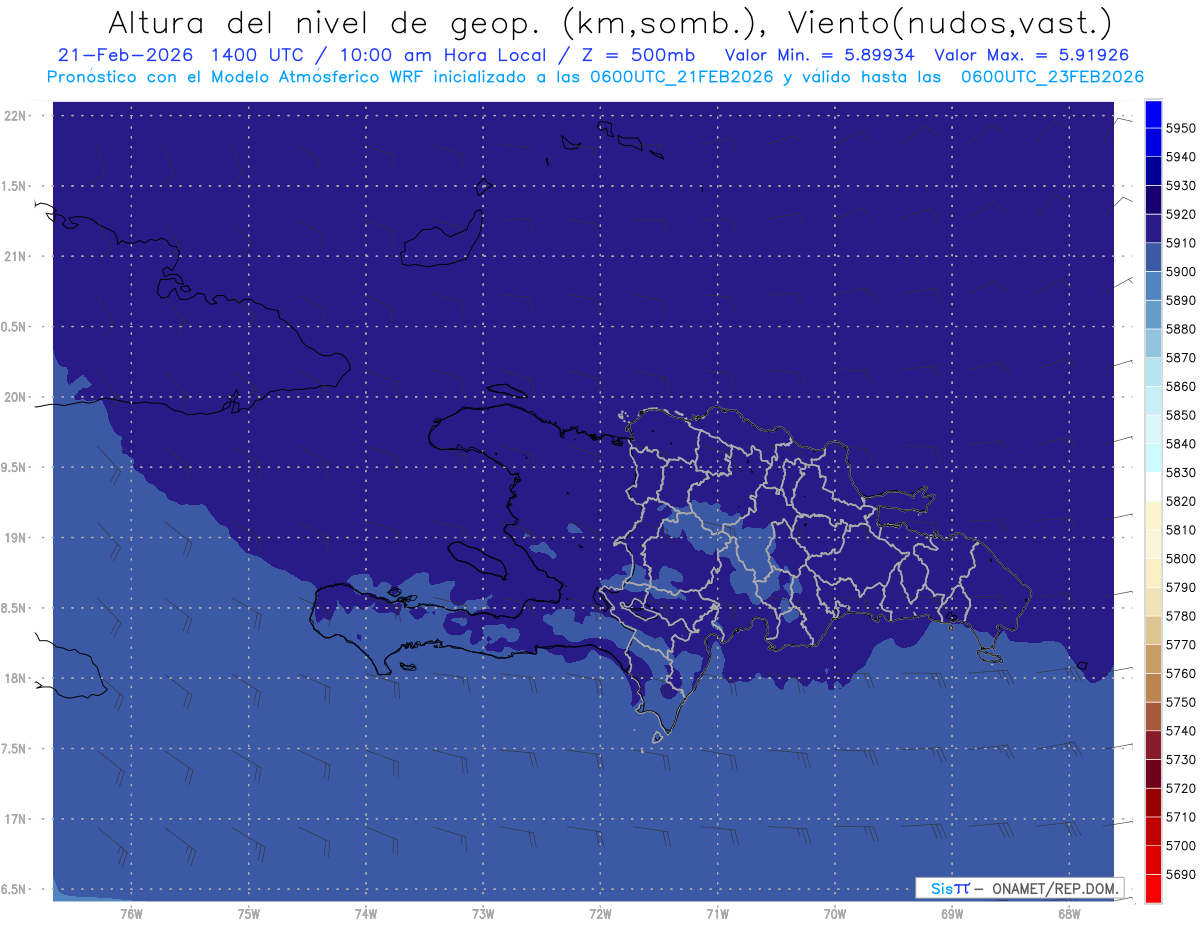1200x927 pixels.
Task: Click the '0600UTC_23FEB2026' valid-until text
Action: pyautogui.click(x=1052, y=76)
